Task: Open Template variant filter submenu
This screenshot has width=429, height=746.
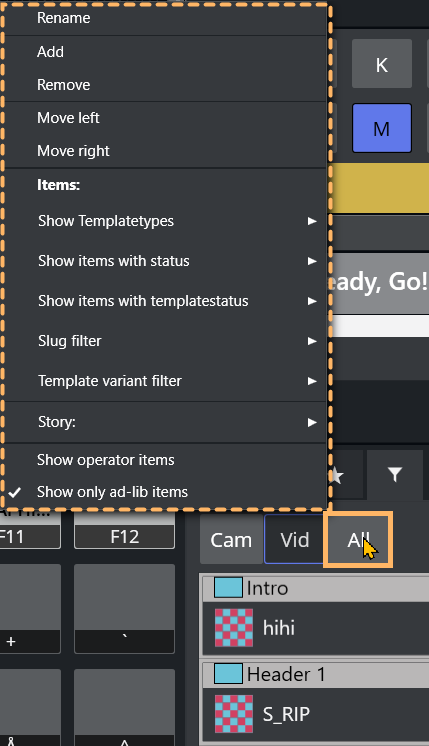Action: pyautogui.click(x=166, y=381)
